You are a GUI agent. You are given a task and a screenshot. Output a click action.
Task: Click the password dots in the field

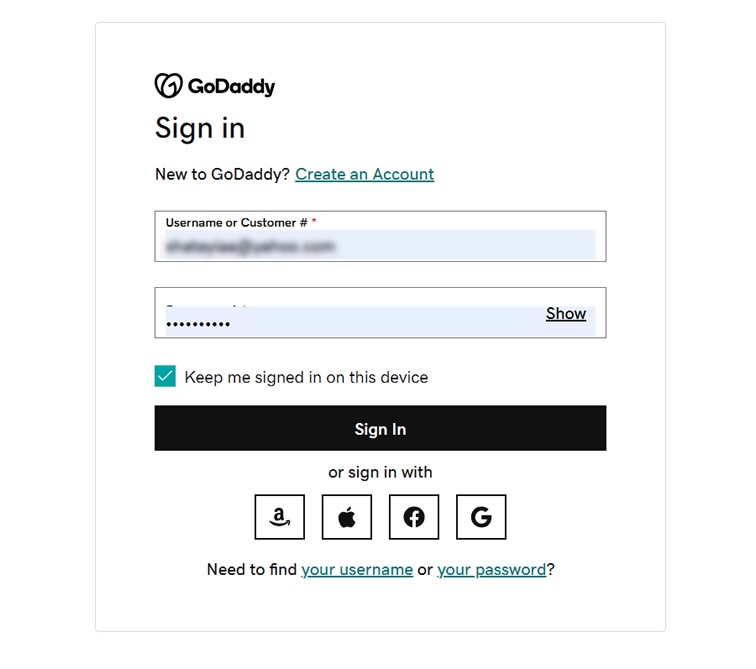(x=198, y=324)
